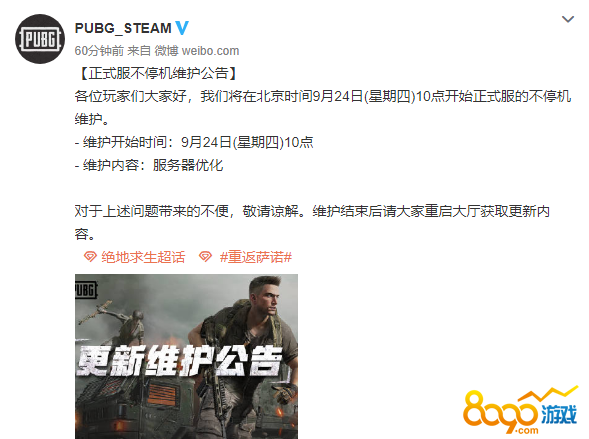This screenshot has width=589, height=439.
Task: Click diamond icon before 绝地求生超话
Action: [90, 257]
